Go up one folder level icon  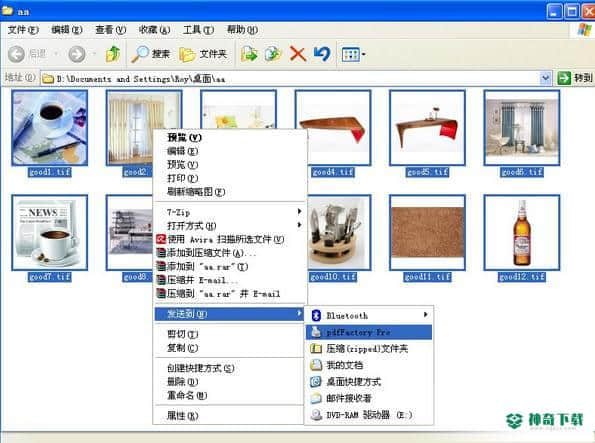click(113, 54)
